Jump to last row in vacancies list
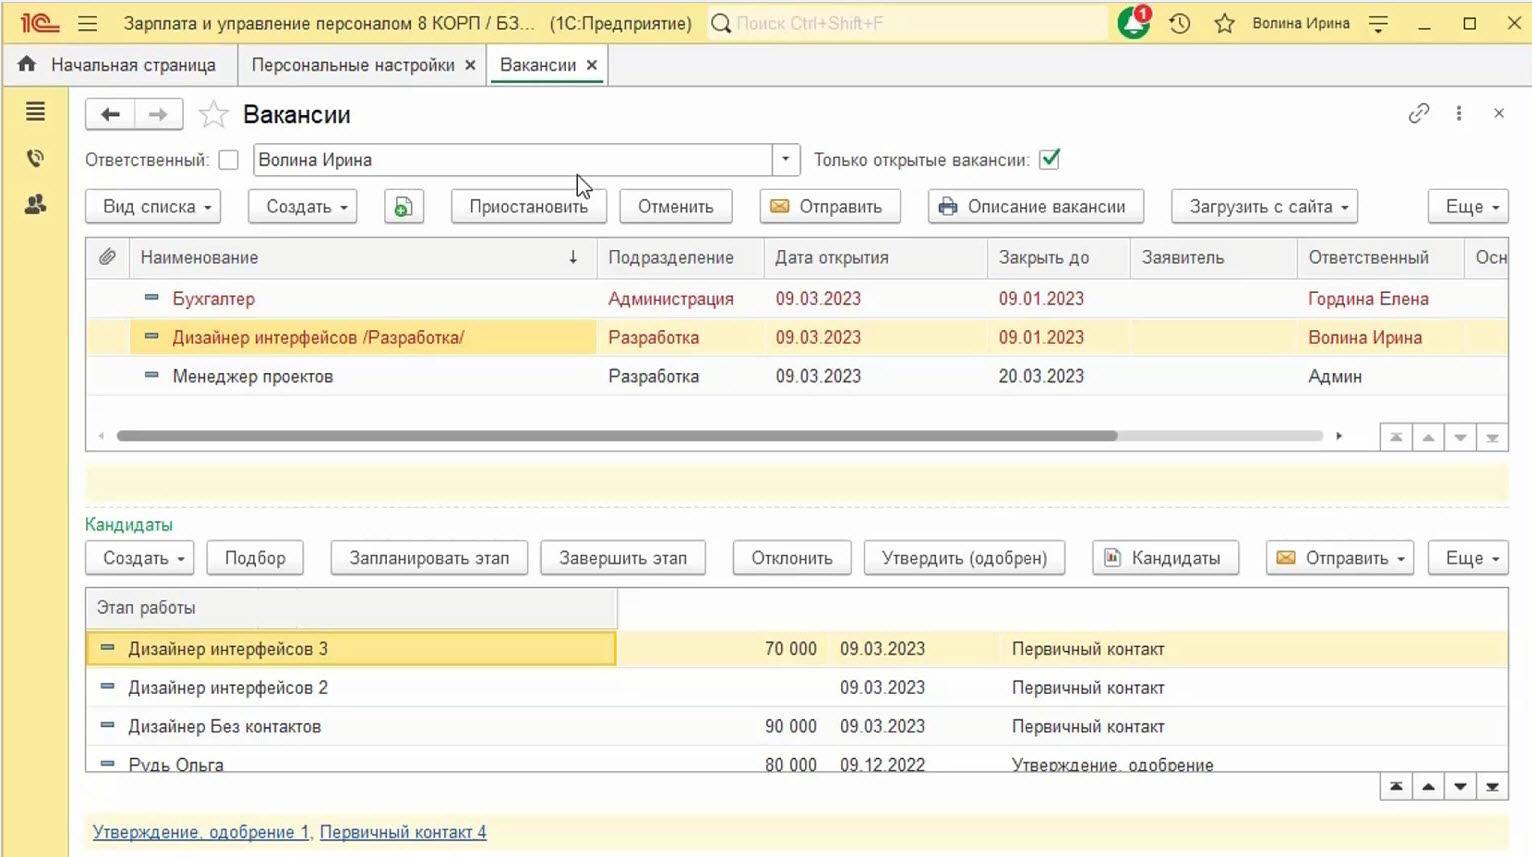Viewport: 1532px width, 857px height. tap(1492, 437)
